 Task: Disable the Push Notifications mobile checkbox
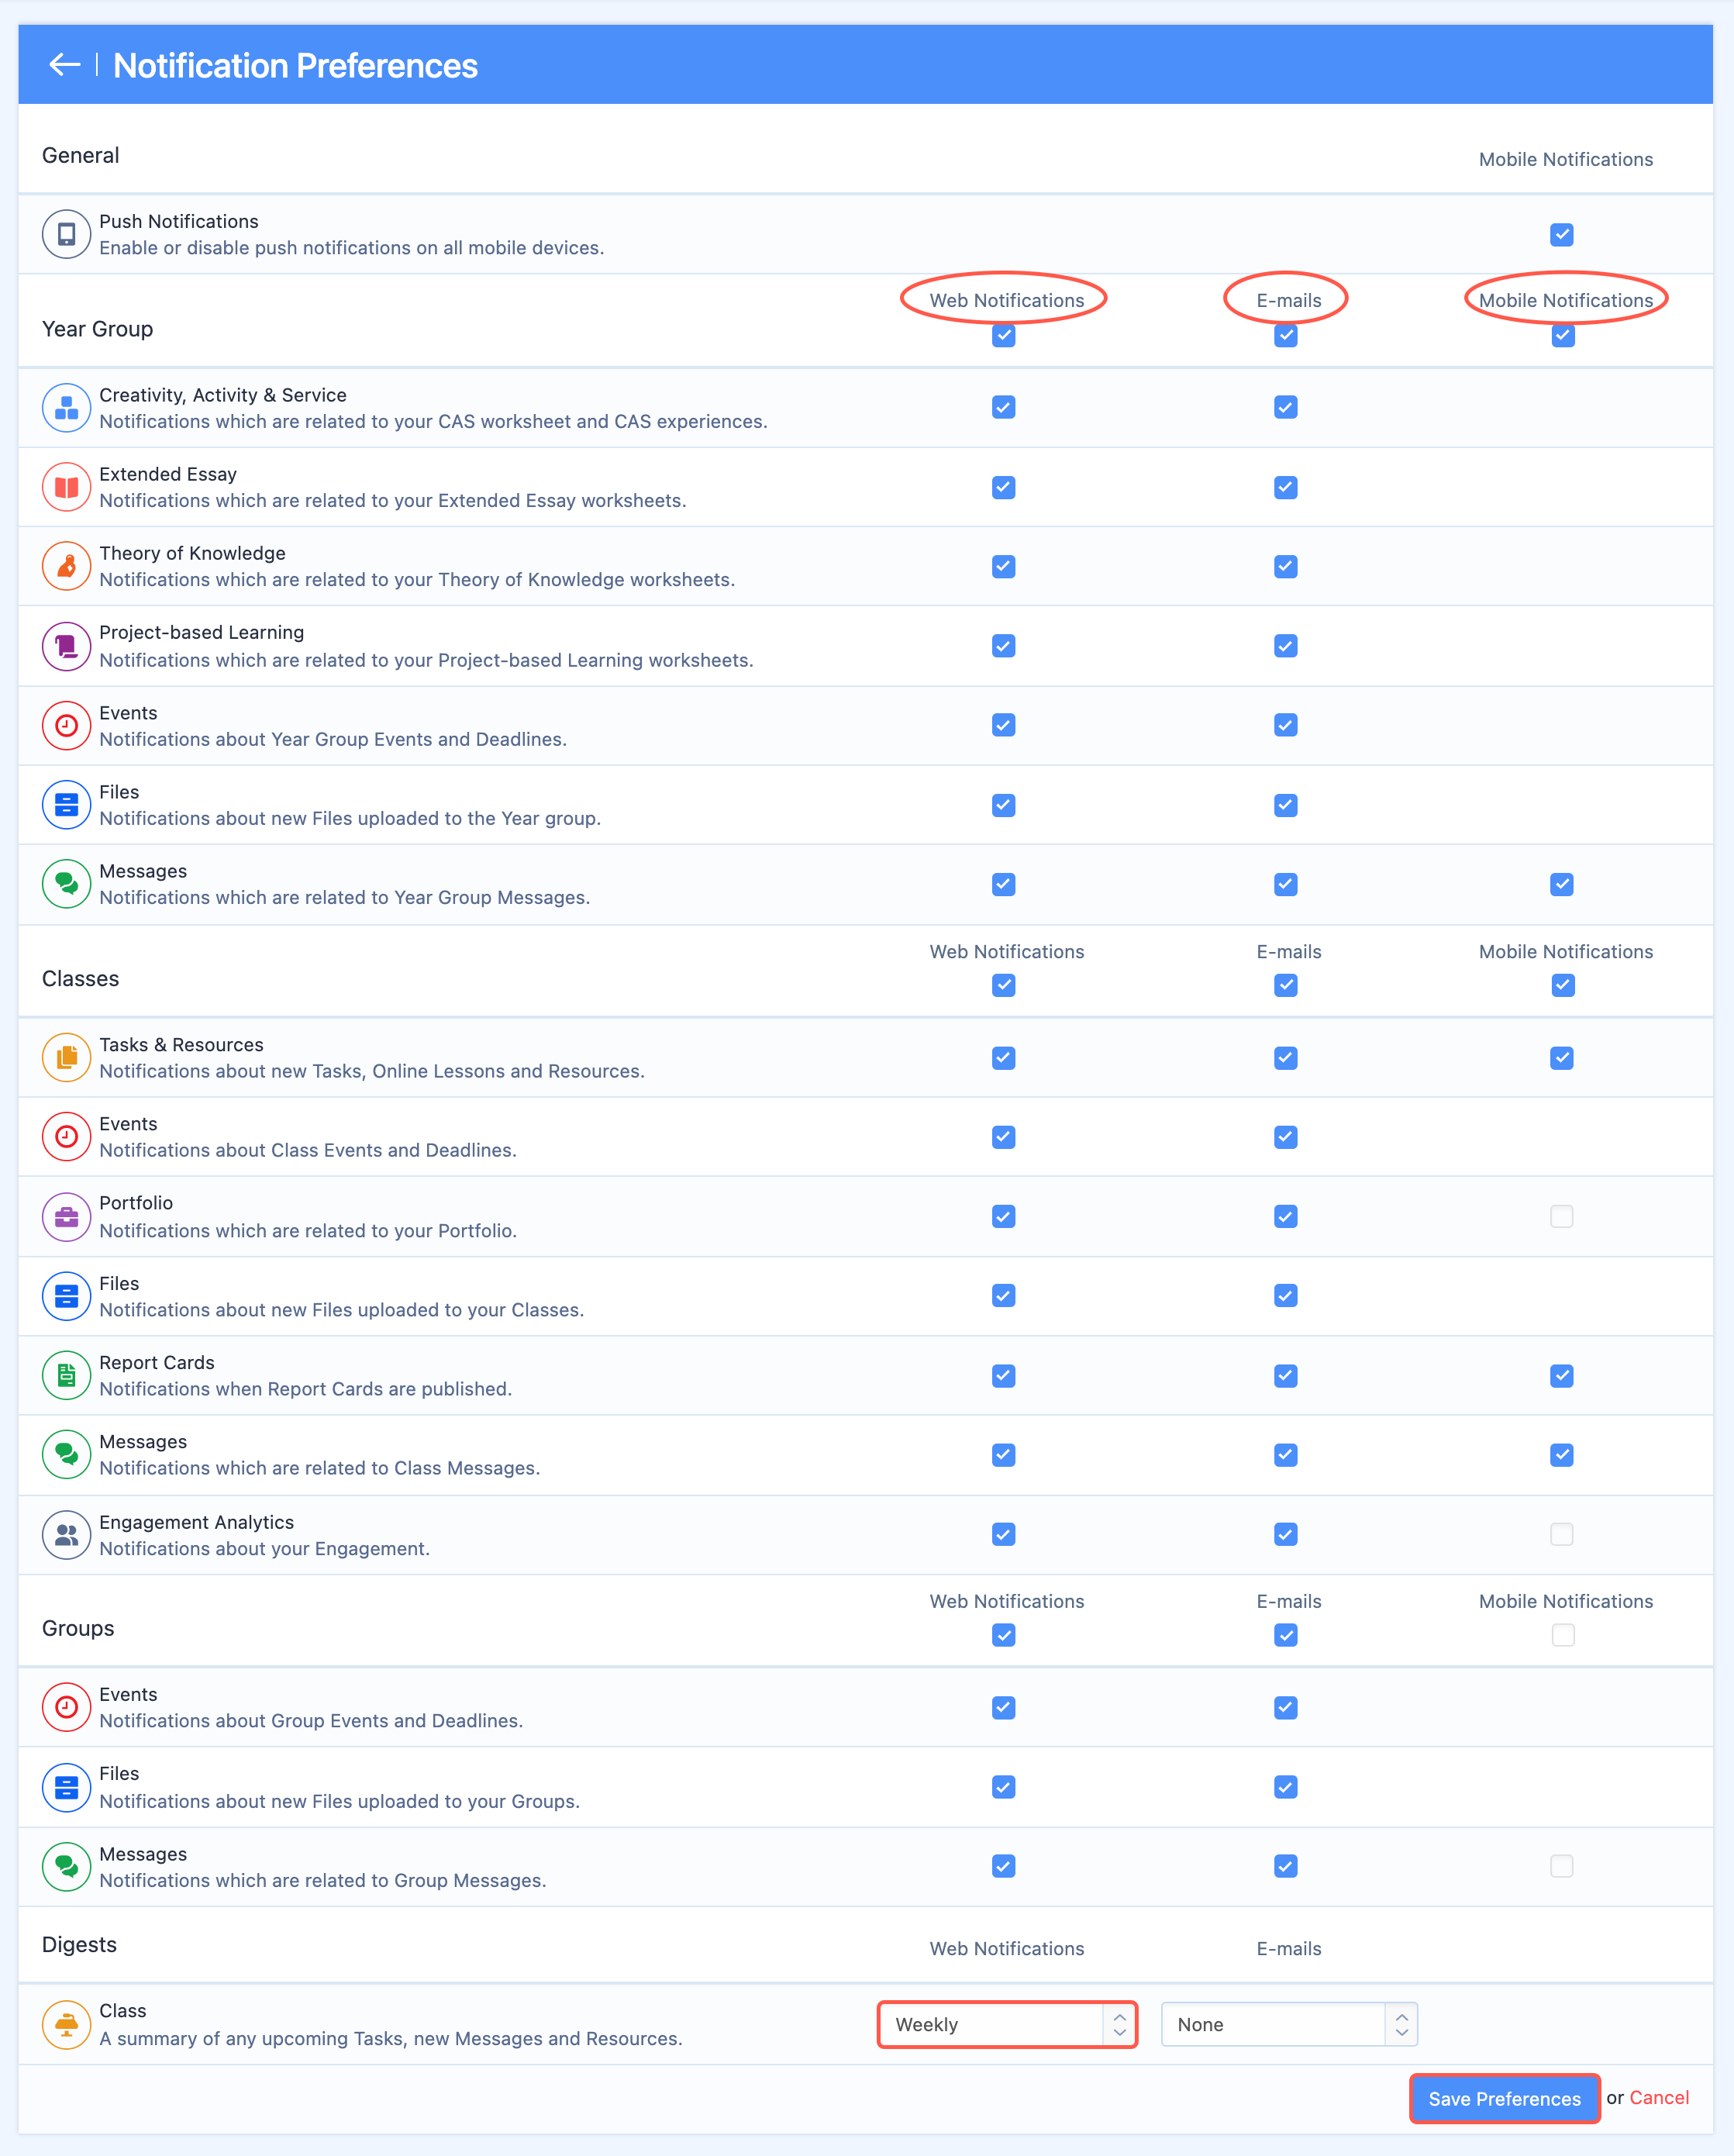point(1562,235)
